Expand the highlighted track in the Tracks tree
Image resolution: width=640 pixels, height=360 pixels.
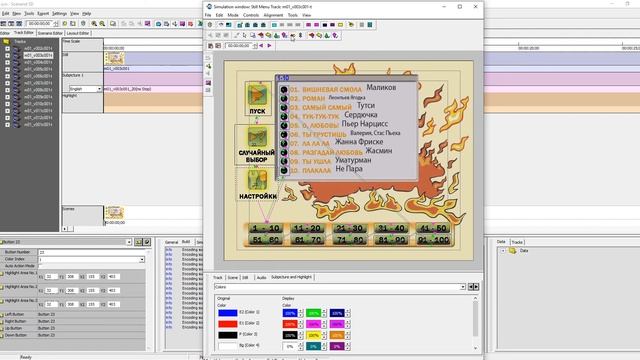click(x=7, y=56)
